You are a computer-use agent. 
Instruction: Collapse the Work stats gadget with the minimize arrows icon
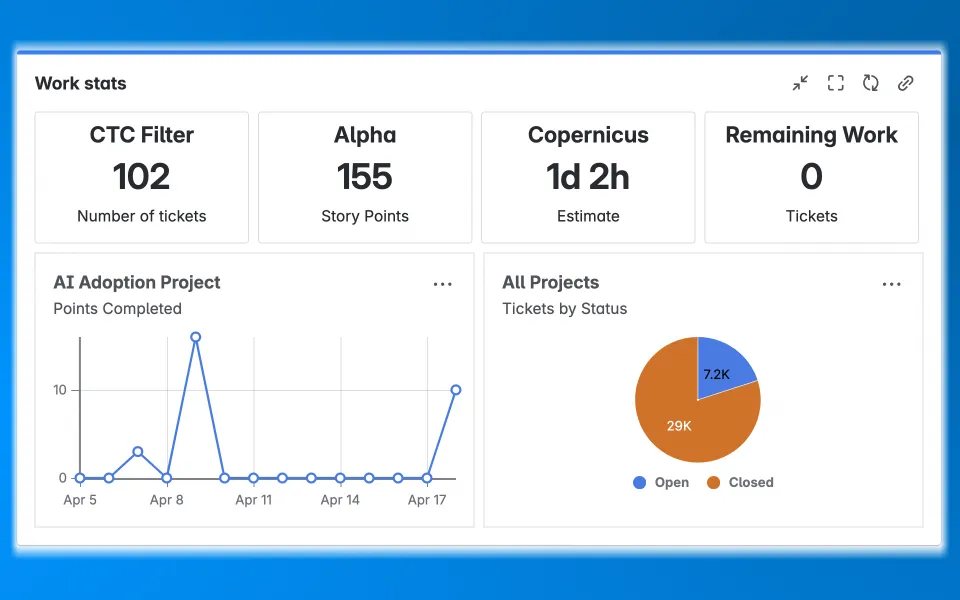(800, 83)
